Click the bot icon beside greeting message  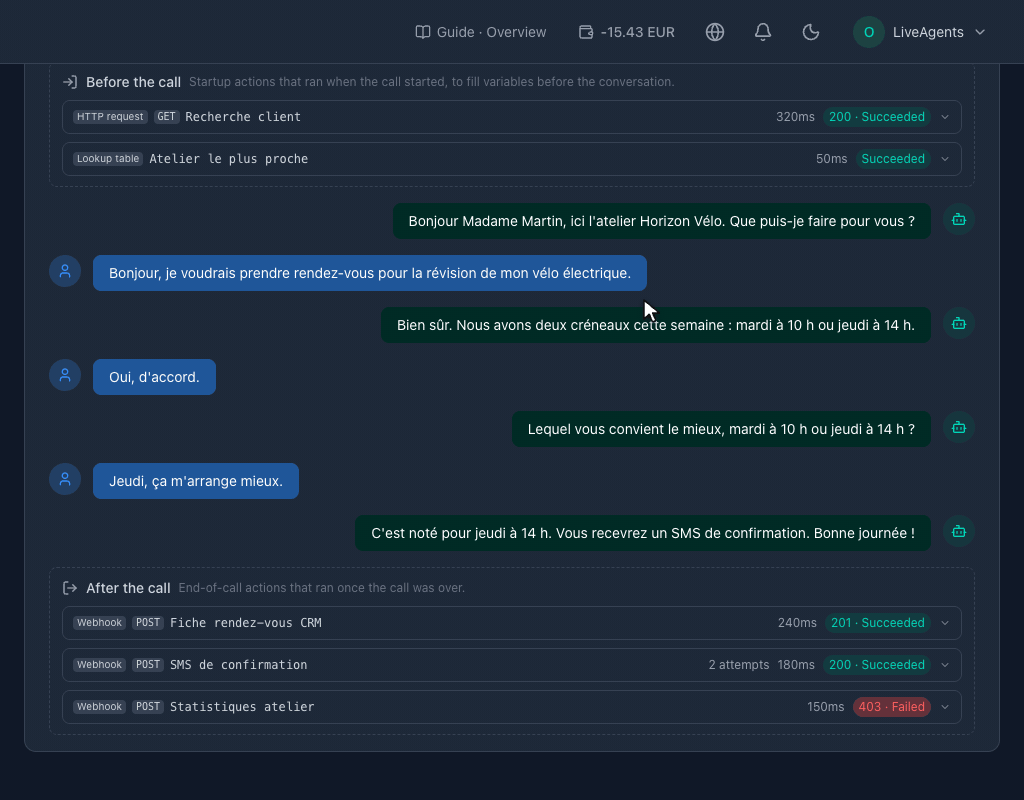(x=959, y=219)
